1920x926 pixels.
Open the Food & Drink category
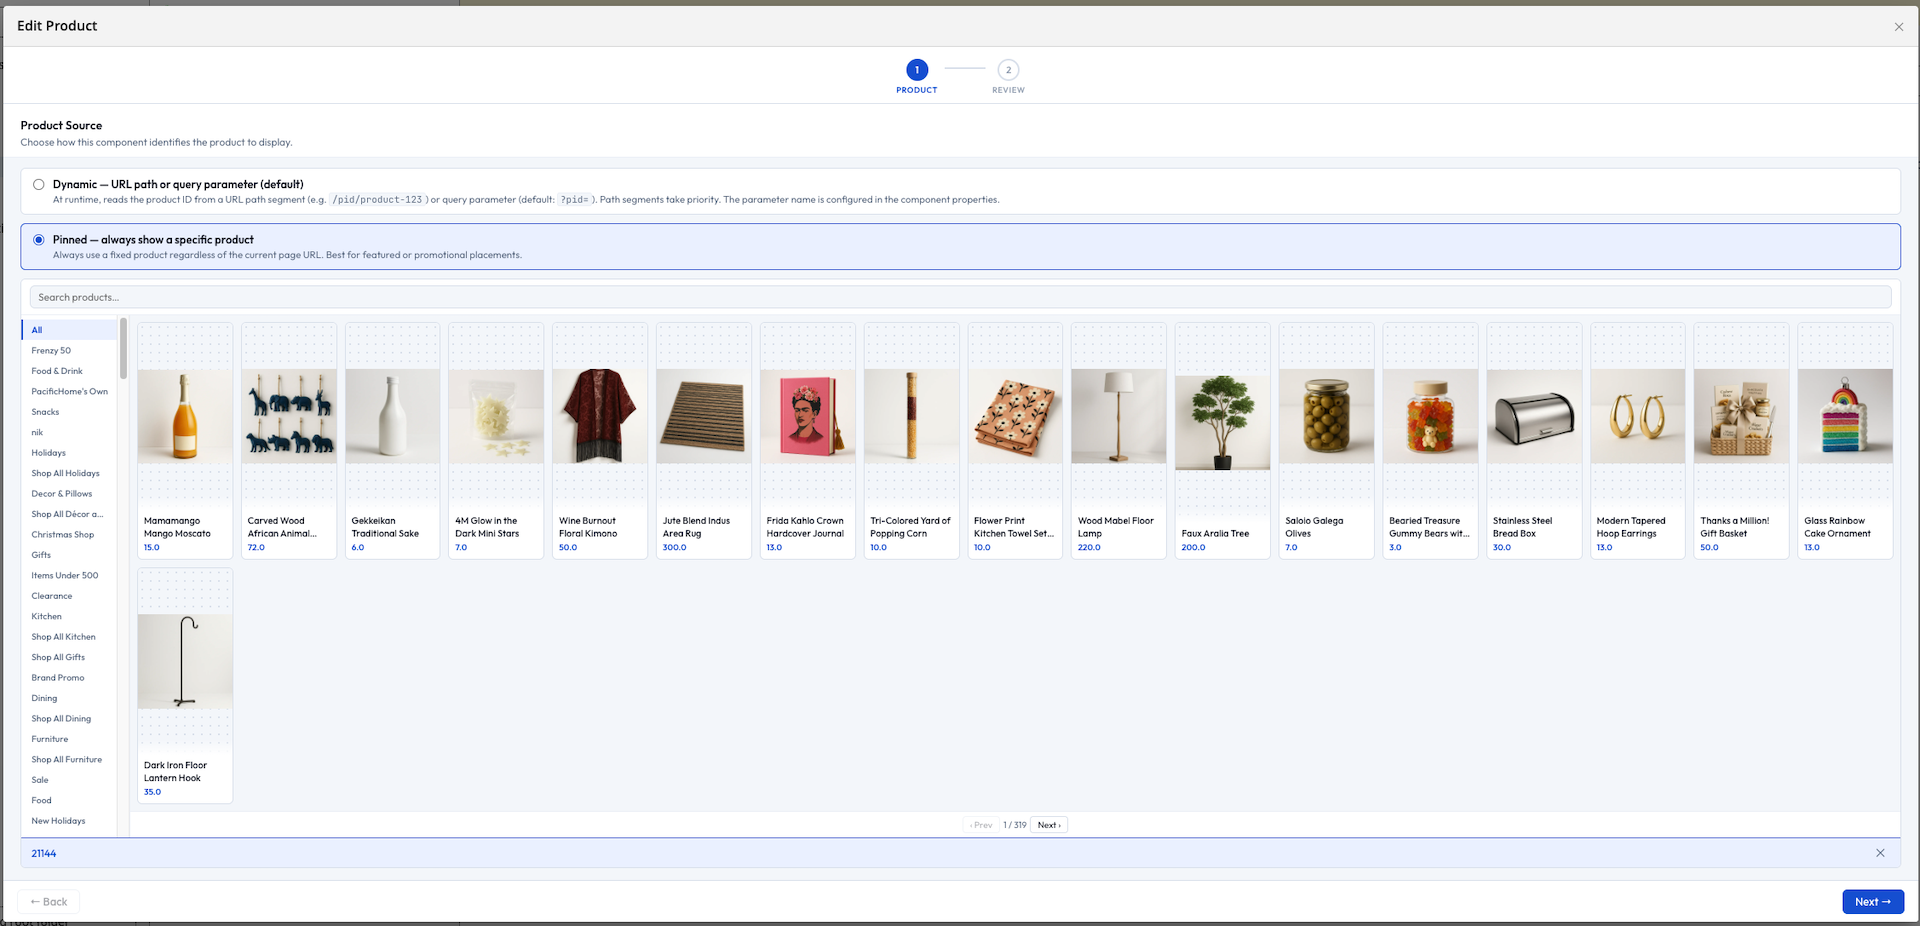click(x=69, y=371)
